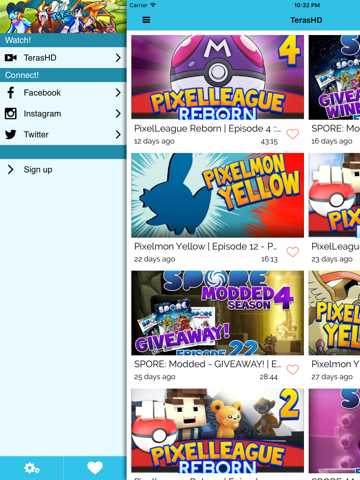Expand the Facebook row chevron
Screen dimensions: 360x480
pos(118,93)
